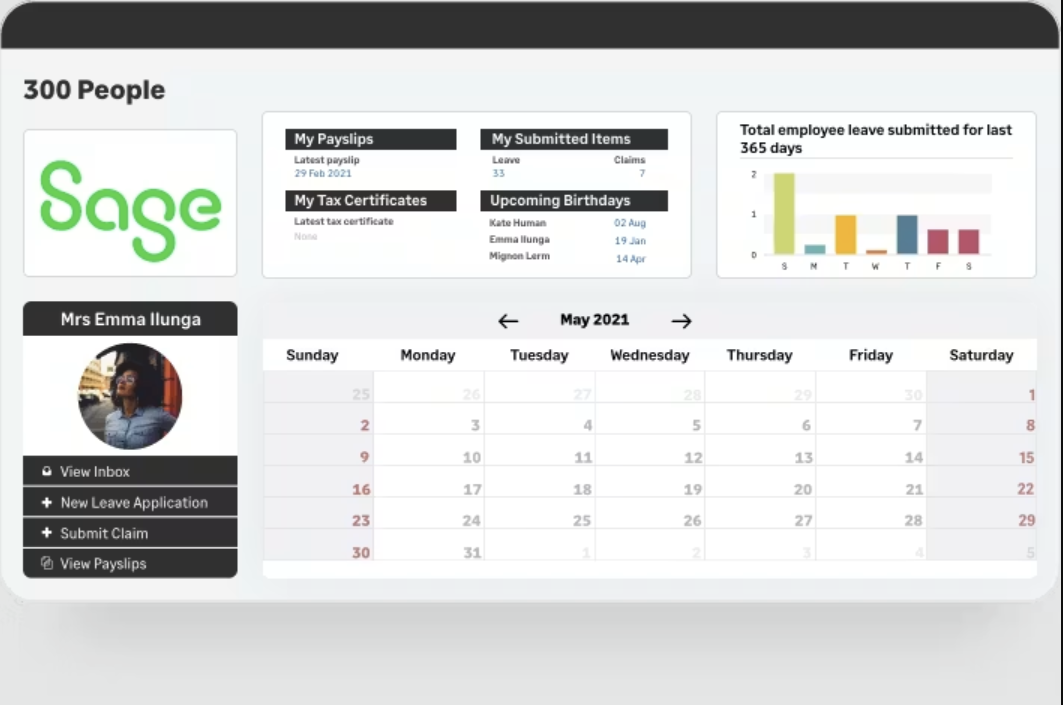Click Kate Human name in birthdays

tap(517, 223)
